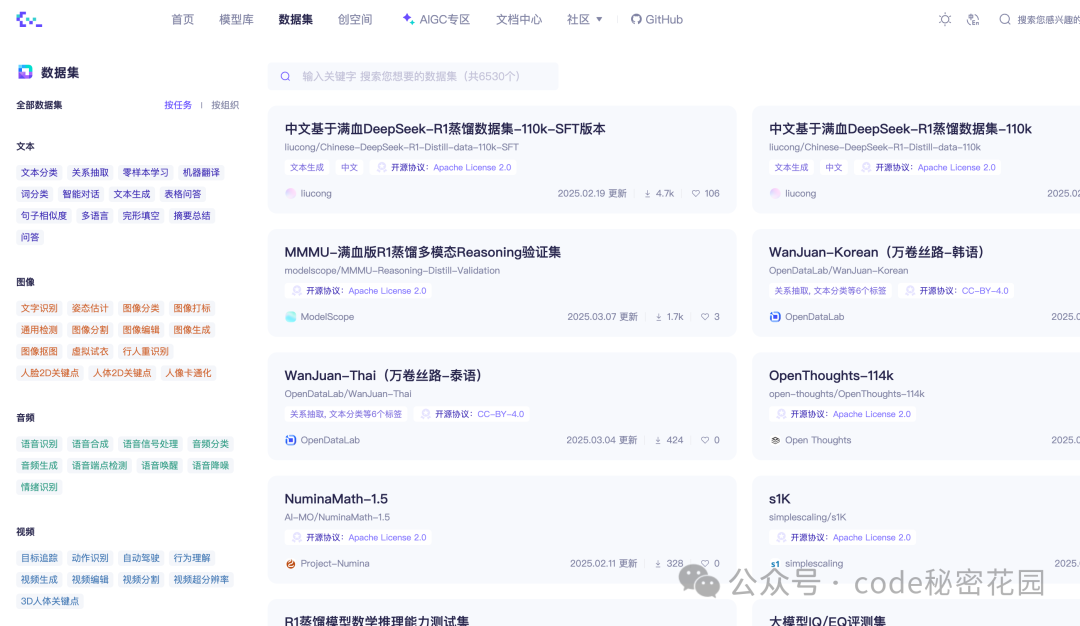Select the 智能对话 tag
Viewport: 1080px width, 626px height.
coord(81,194)
